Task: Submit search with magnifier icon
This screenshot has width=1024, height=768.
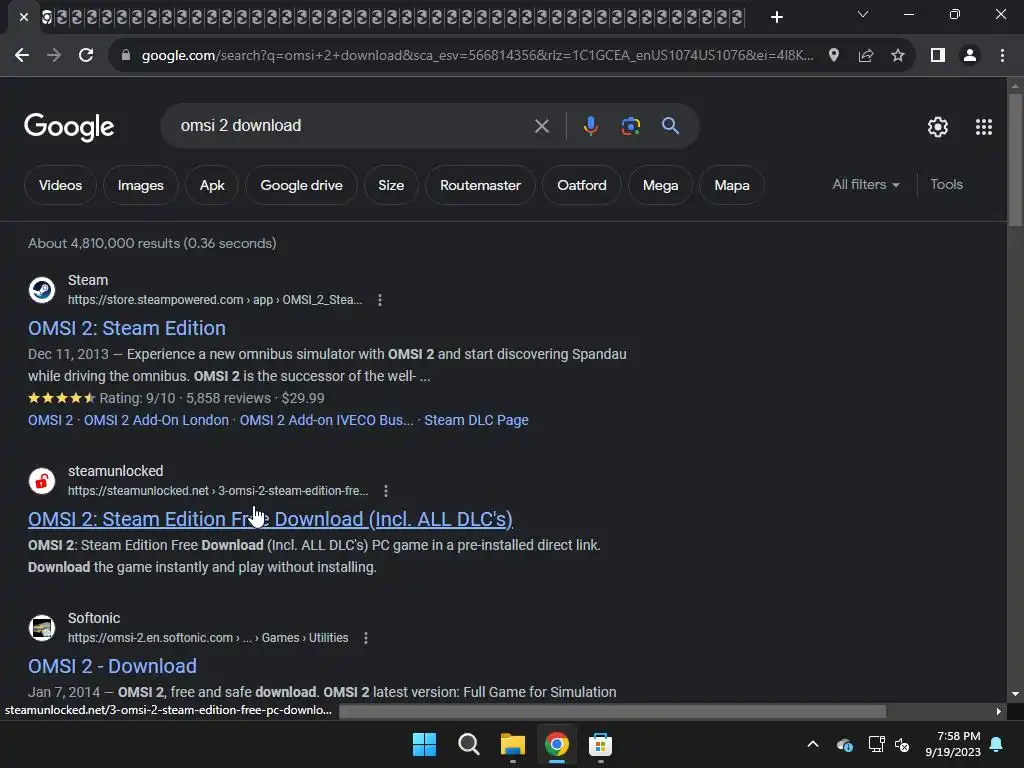Action: [670, 125]
